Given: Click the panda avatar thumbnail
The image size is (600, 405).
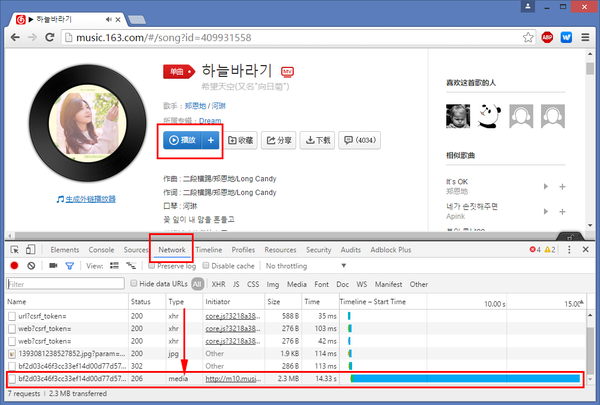Looking at the screenshot, I should click(x=489, y=116).
